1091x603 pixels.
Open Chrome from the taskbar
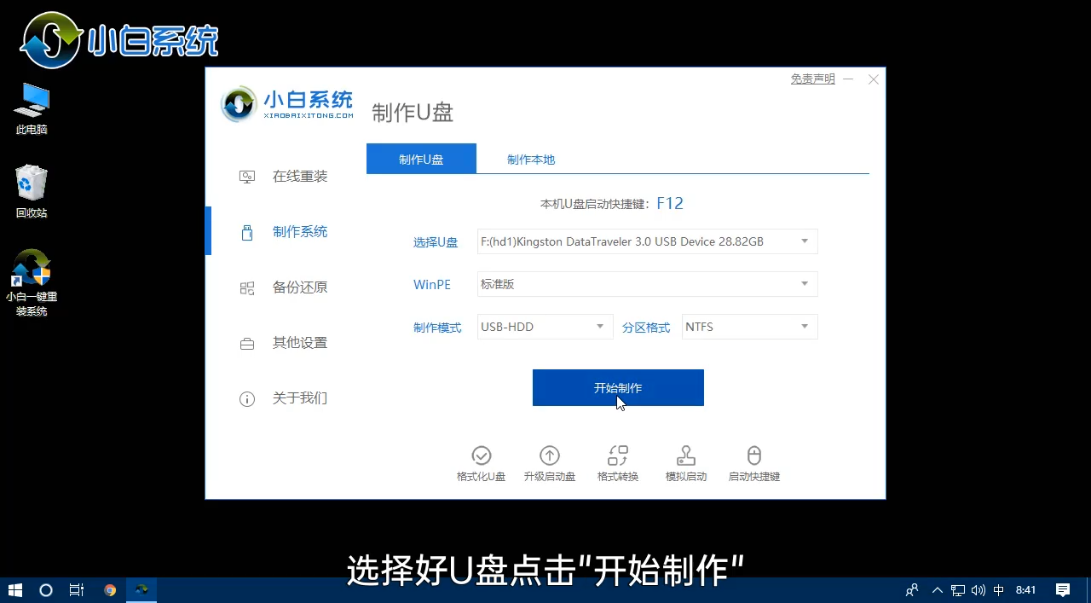coord(110,590)
